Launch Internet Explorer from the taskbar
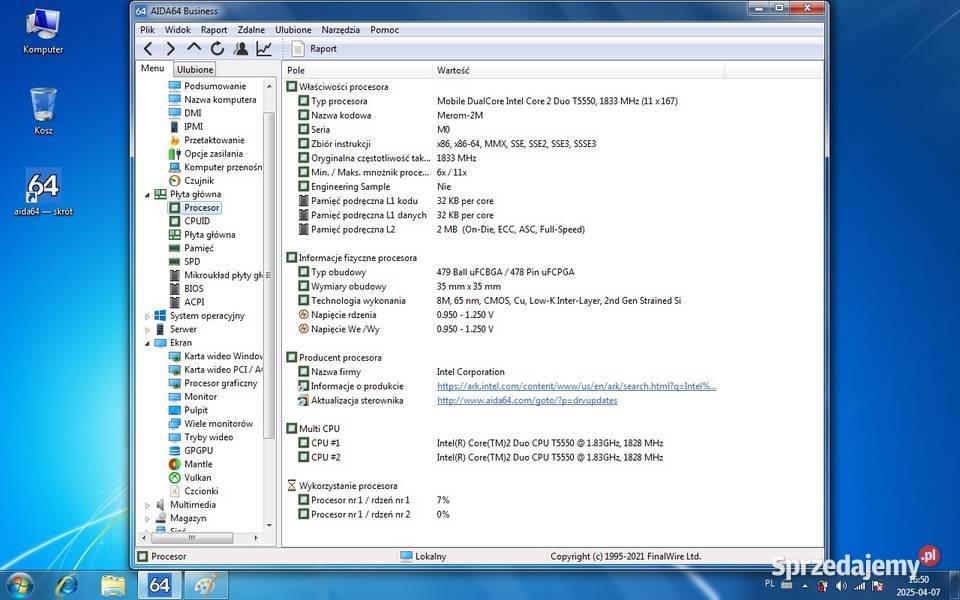 (x=67, y=584)
